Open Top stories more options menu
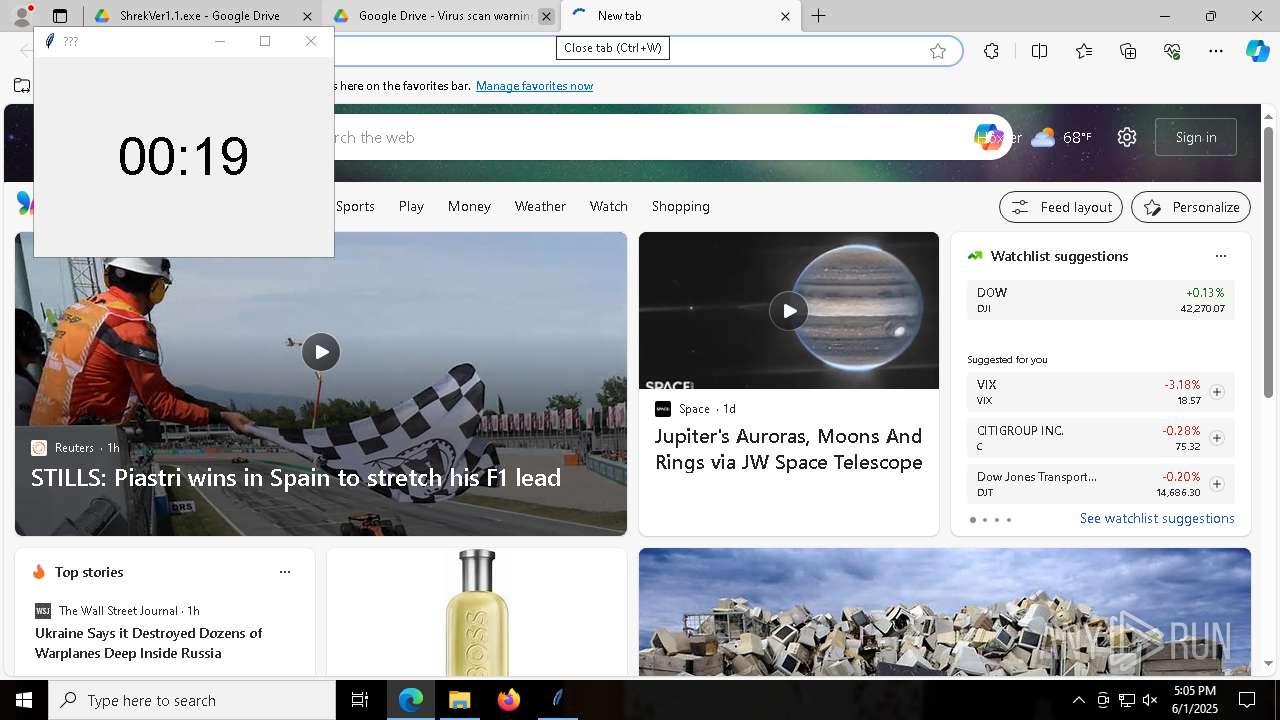The width and height of the screenshot is (1280, 720). click(285, 572)
